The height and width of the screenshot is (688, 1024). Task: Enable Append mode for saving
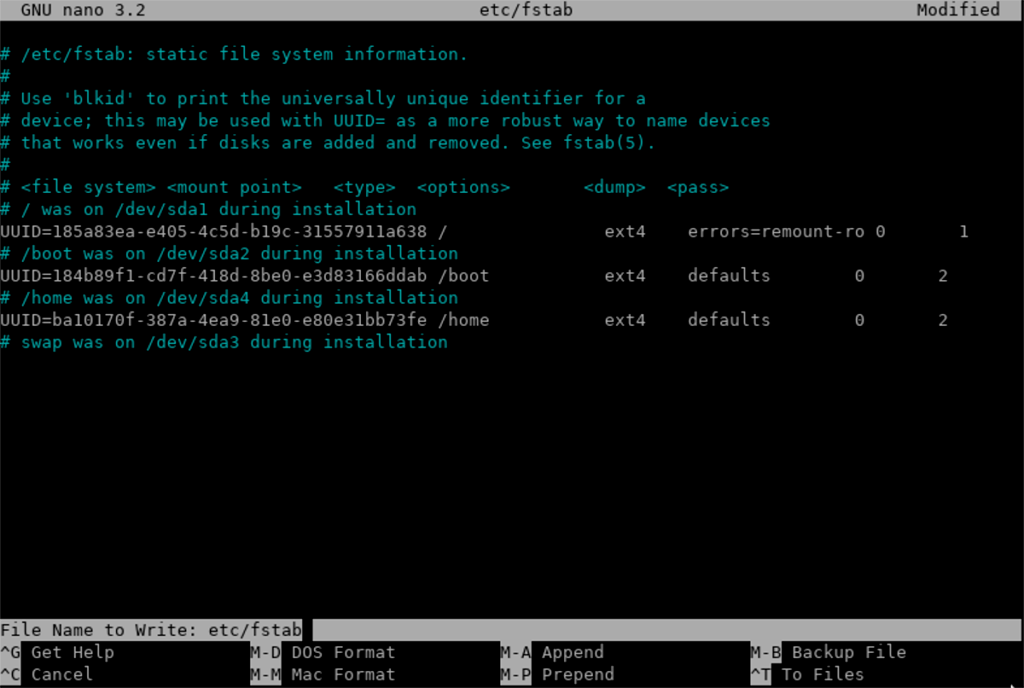[x=570, y=652]
